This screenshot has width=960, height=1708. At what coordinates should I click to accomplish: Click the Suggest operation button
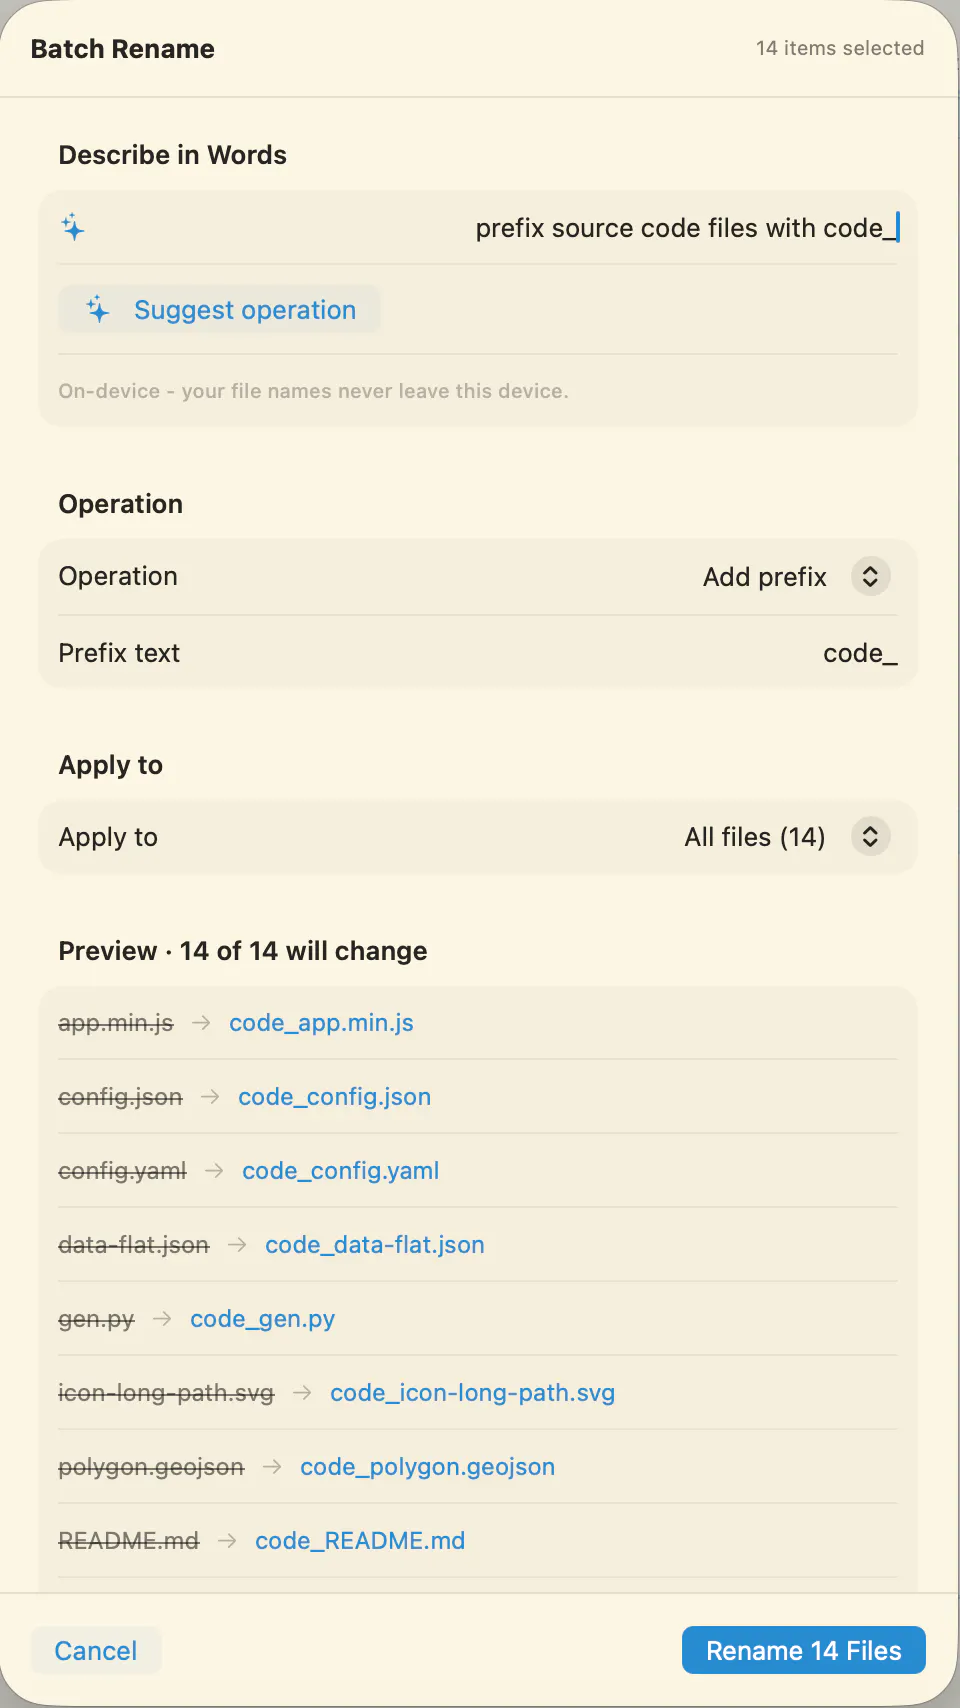(220, 309)
